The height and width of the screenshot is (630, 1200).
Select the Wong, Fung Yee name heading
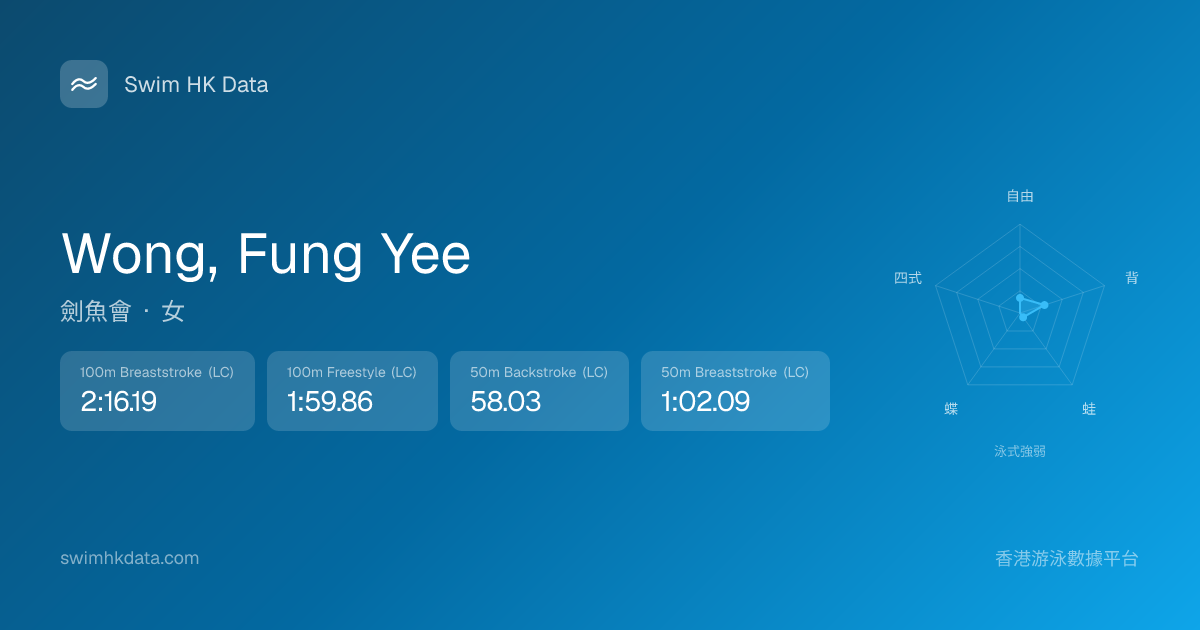[x=266, y=254]
